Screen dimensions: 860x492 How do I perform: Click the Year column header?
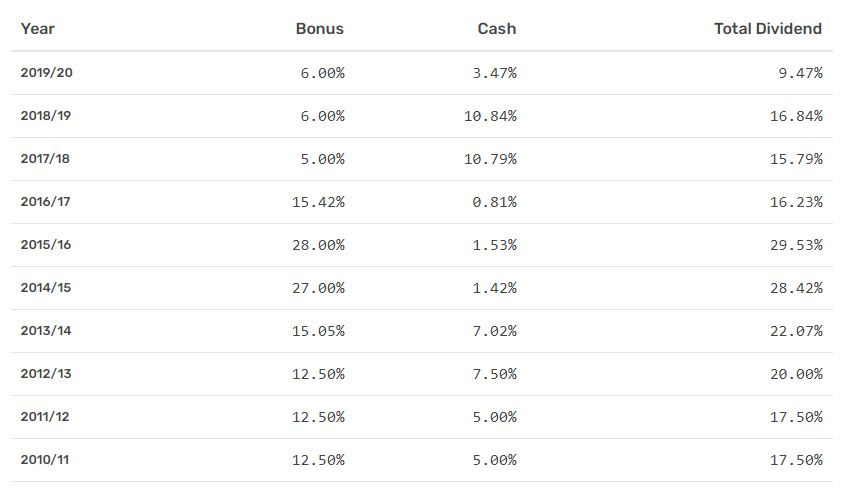click(38, 29)
